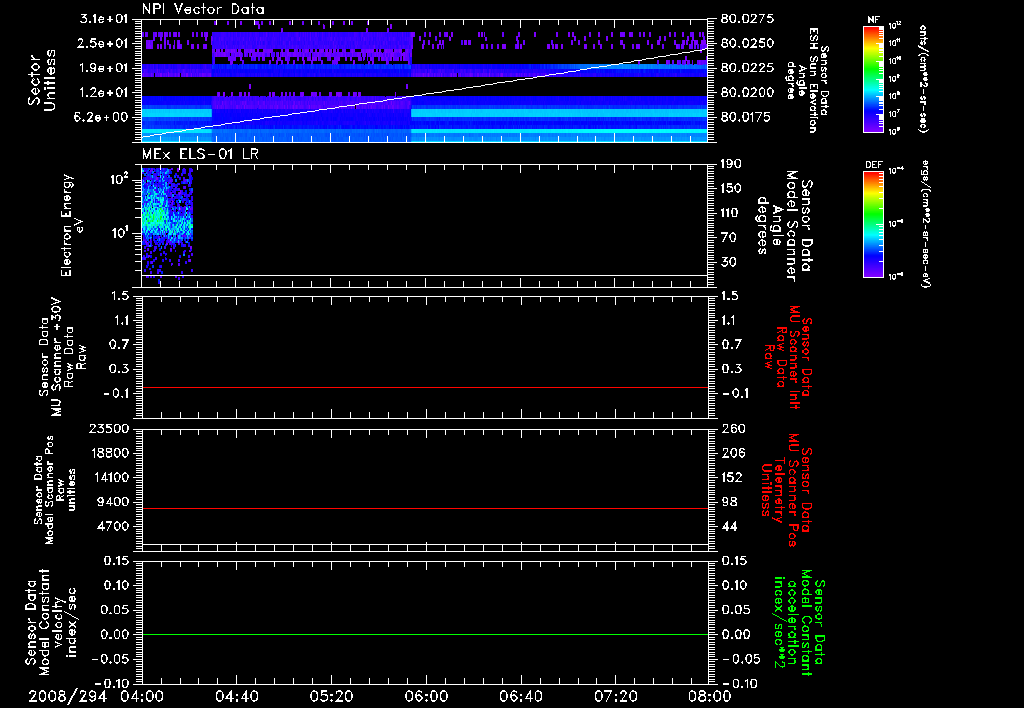Viewport: 1024px width, 708px height.
Task: Click the '23500' scanner position tick value
Action: [x=108, y=429]
